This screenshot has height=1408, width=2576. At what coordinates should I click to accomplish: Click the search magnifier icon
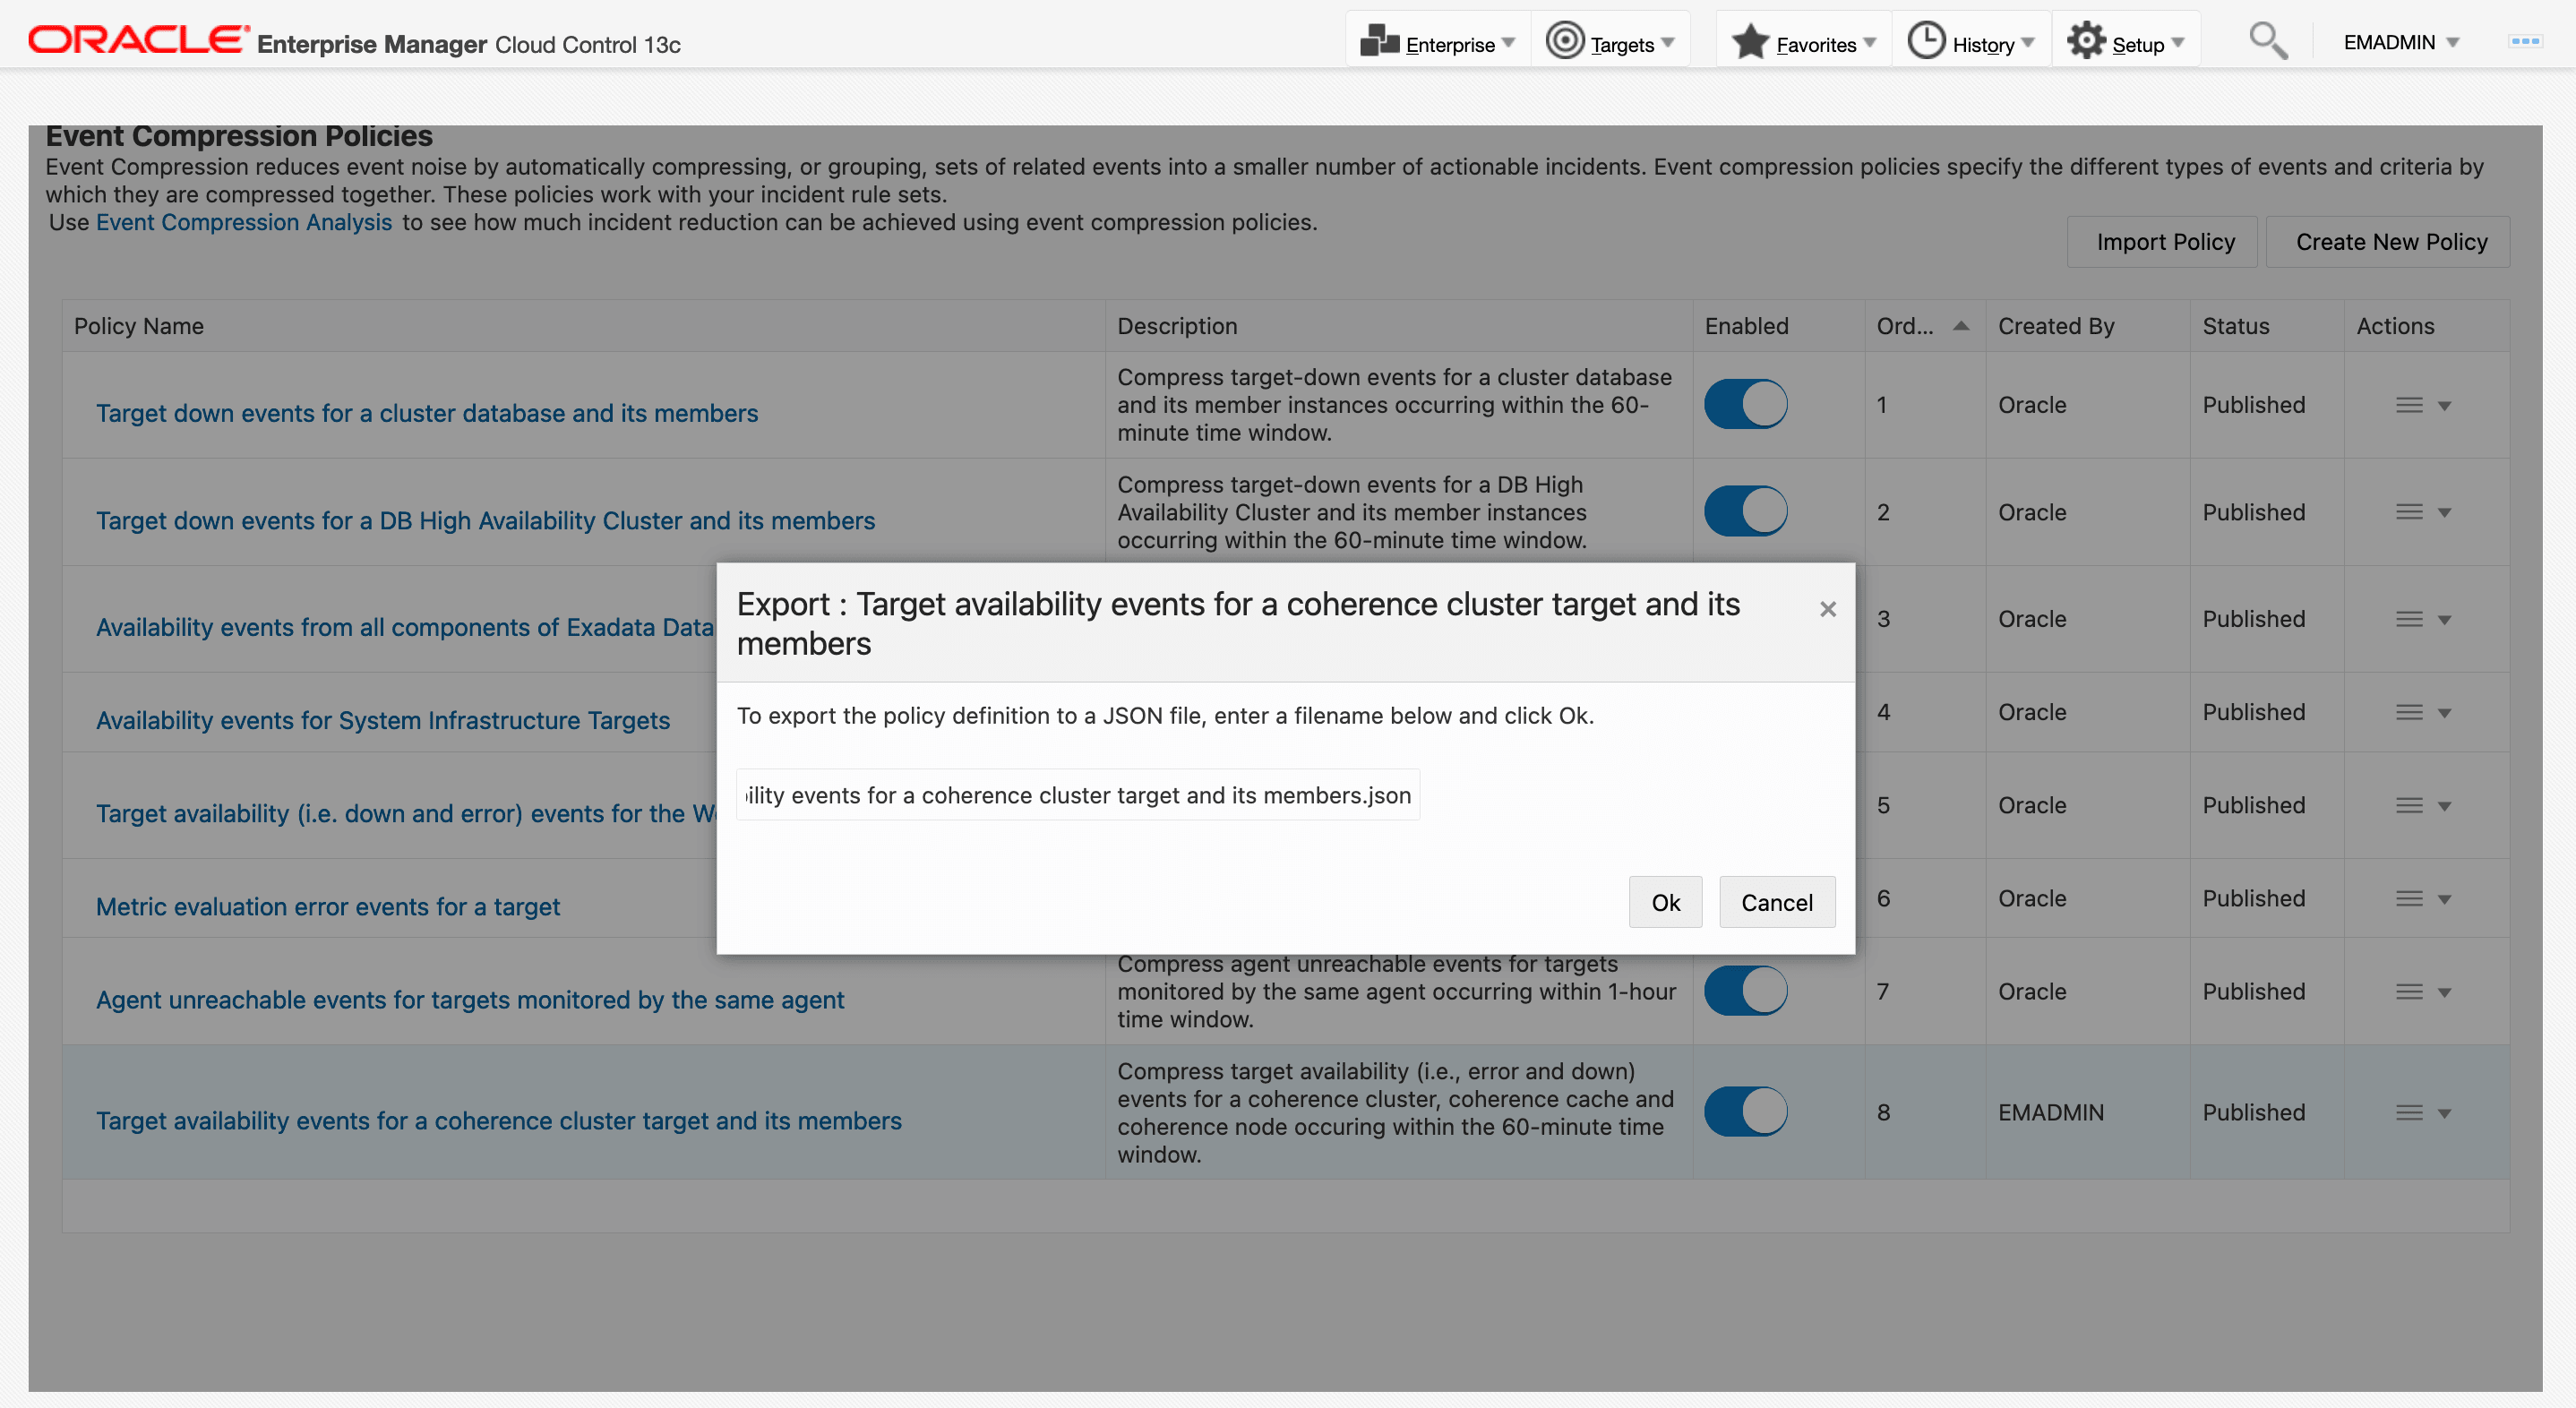pos(2267,41)
